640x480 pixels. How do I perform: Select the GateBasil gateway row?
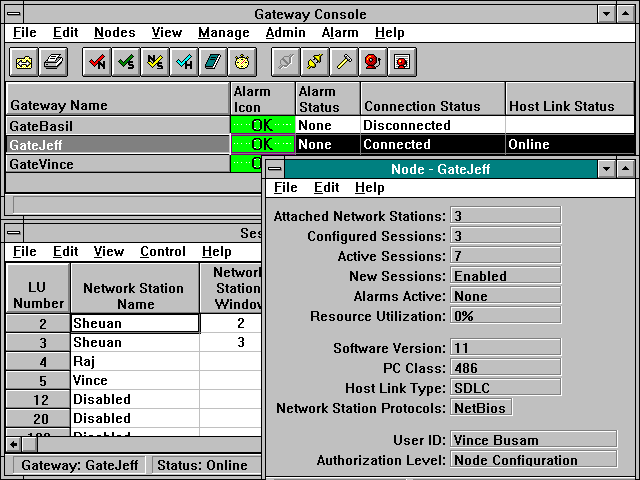pyautogui.click(x=117, y=126)
